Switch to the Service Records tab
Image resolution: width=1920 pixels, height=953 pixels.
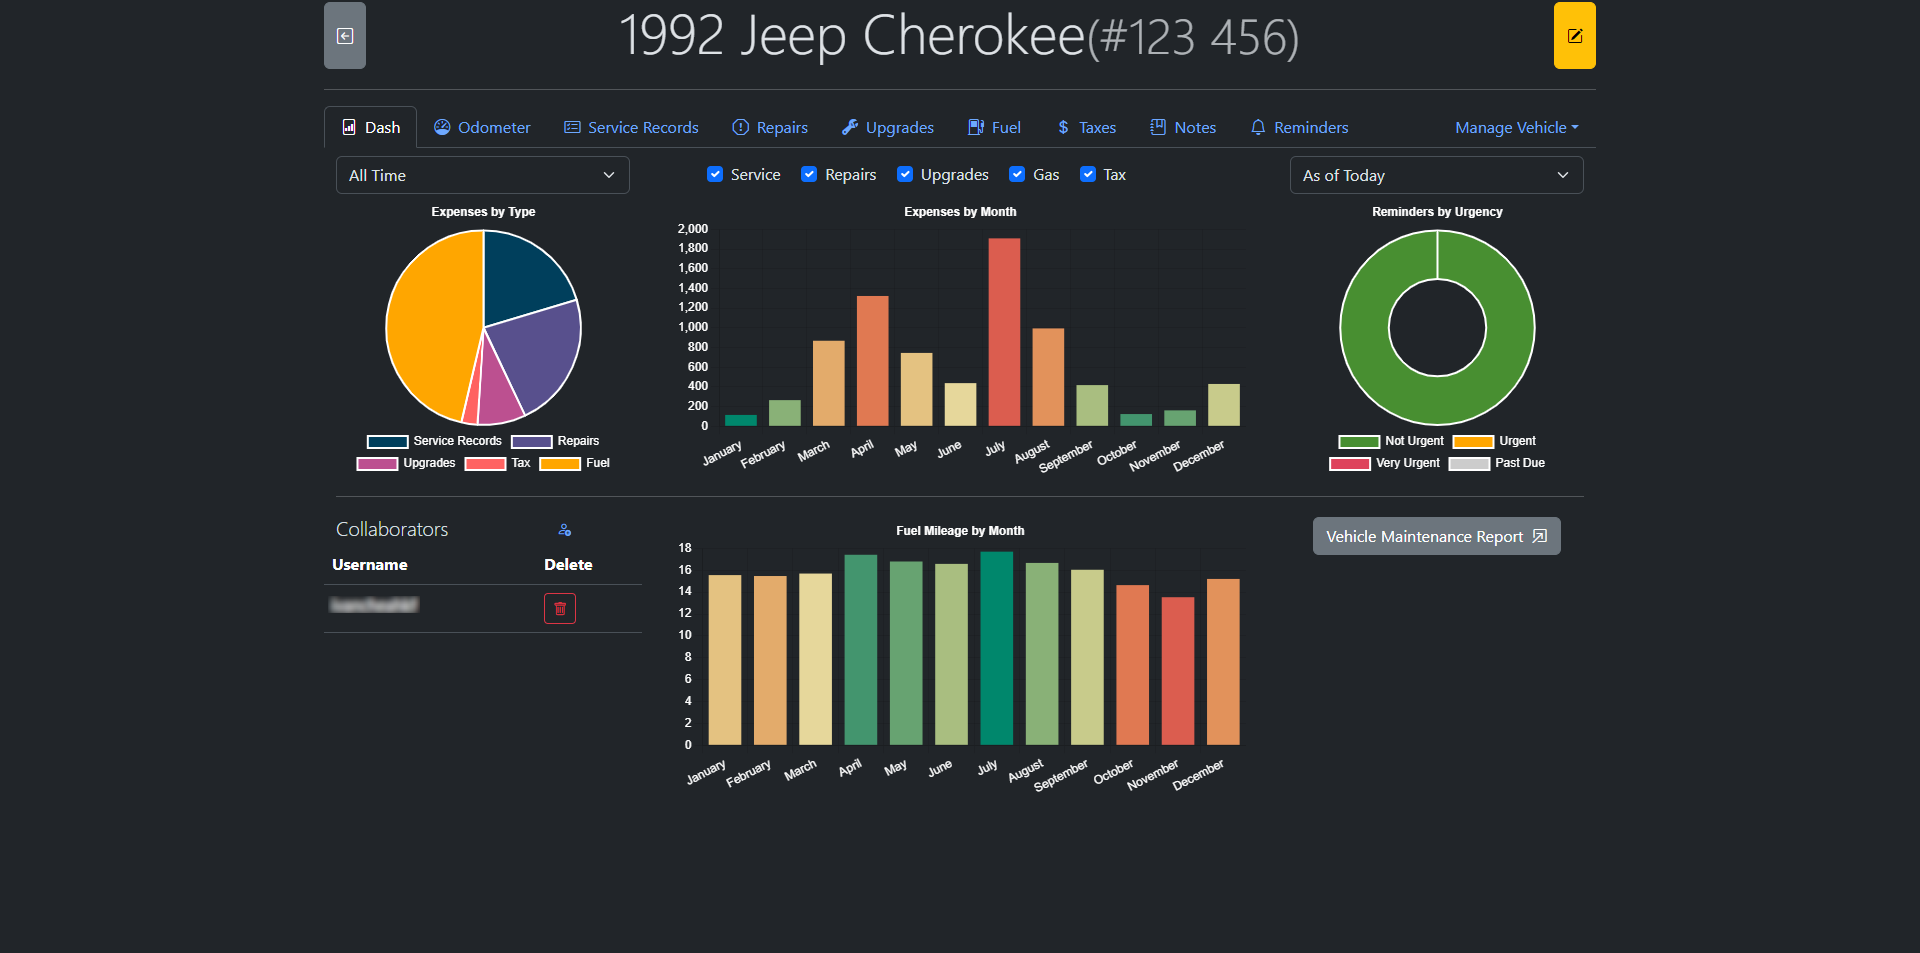point(631,128)
